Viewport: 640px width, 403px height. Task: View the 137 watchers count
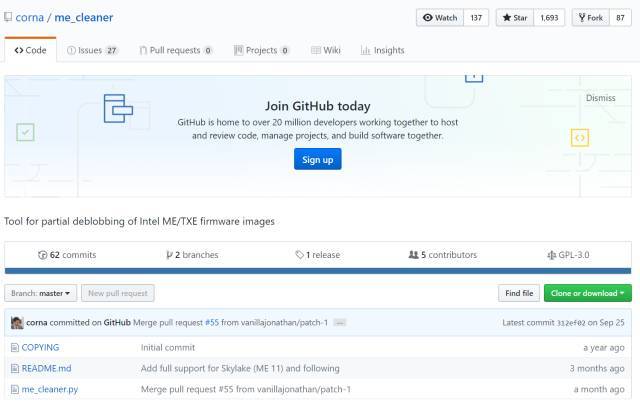point(476,18)
